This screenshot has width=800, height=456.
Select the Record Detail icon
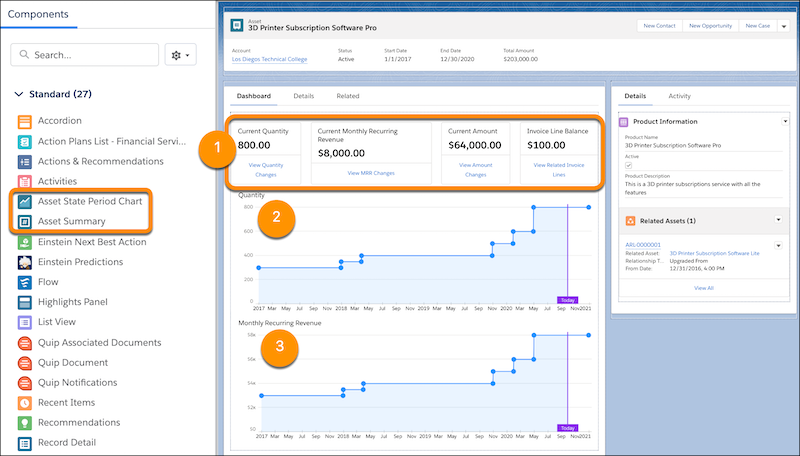(x=24, y=443)
